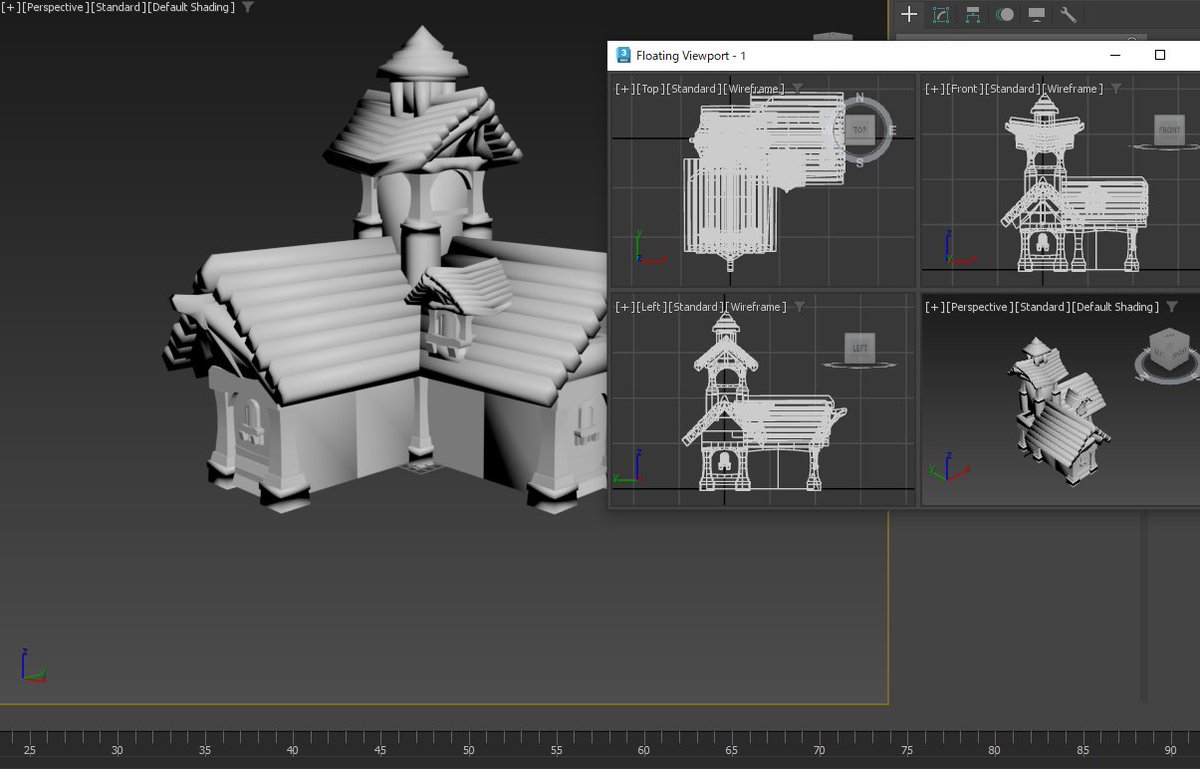Click the ViewCube in floating Perspective viewport
Viewport: 1200px width, 769px height.
(1168, 350)
